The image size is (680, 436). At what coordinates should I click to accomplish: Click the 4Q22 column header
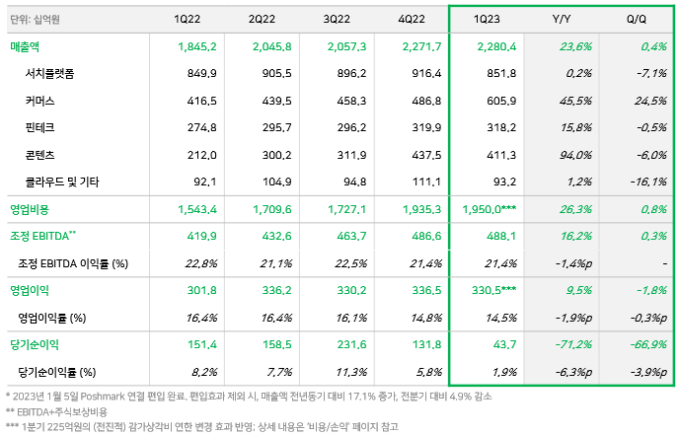(x=410, y=19)
